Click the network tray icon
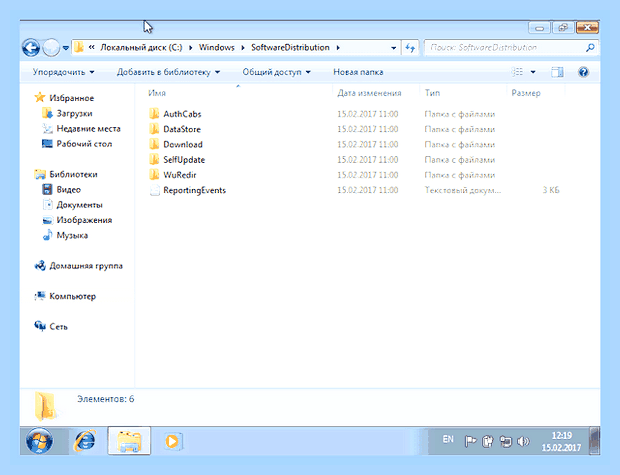Image resolution: width=620 pixels, height=475 pixels. (x=505, y=441)
